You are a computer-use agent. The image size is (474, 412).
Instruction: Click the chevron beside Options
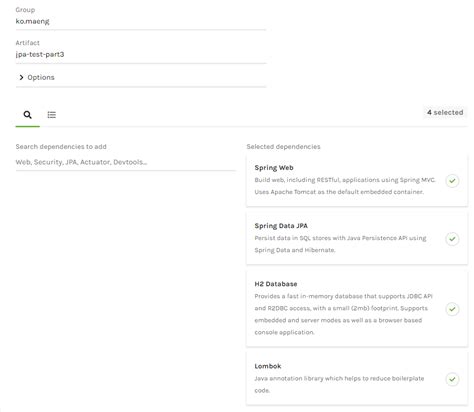point(21,77)
